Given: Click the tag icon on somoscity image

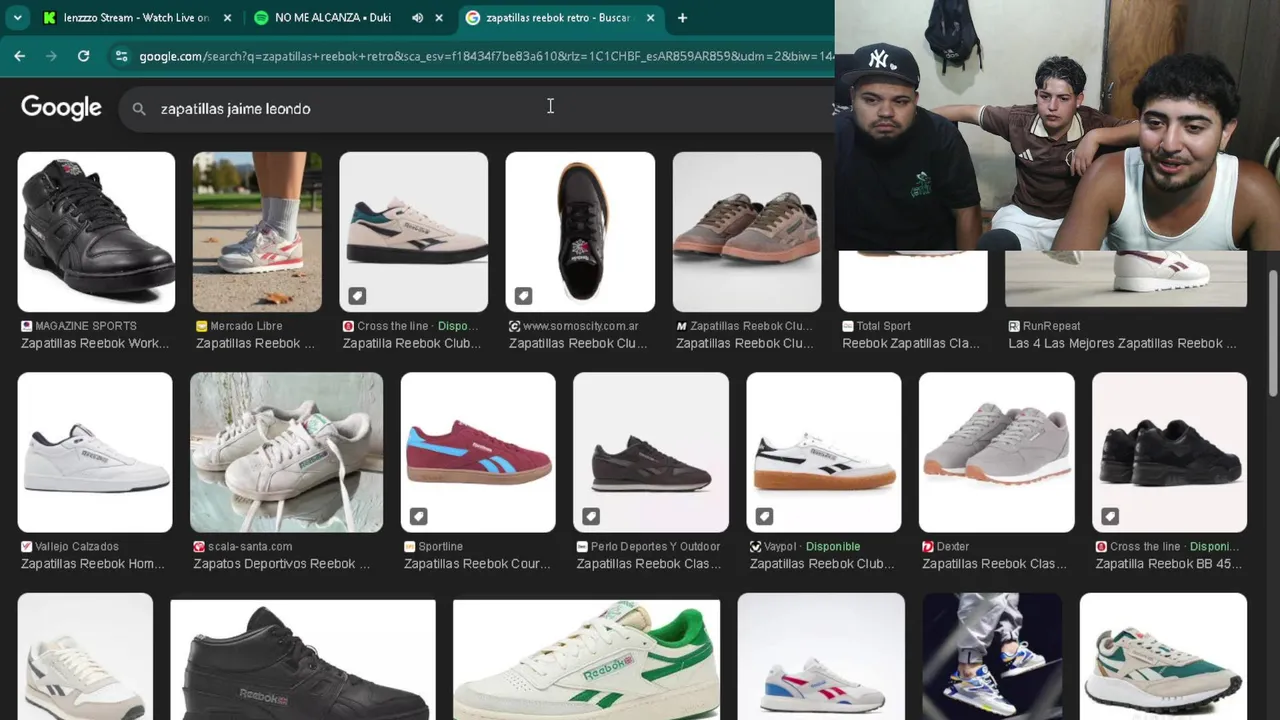Looking at the screenshot, I should [523, 296].
